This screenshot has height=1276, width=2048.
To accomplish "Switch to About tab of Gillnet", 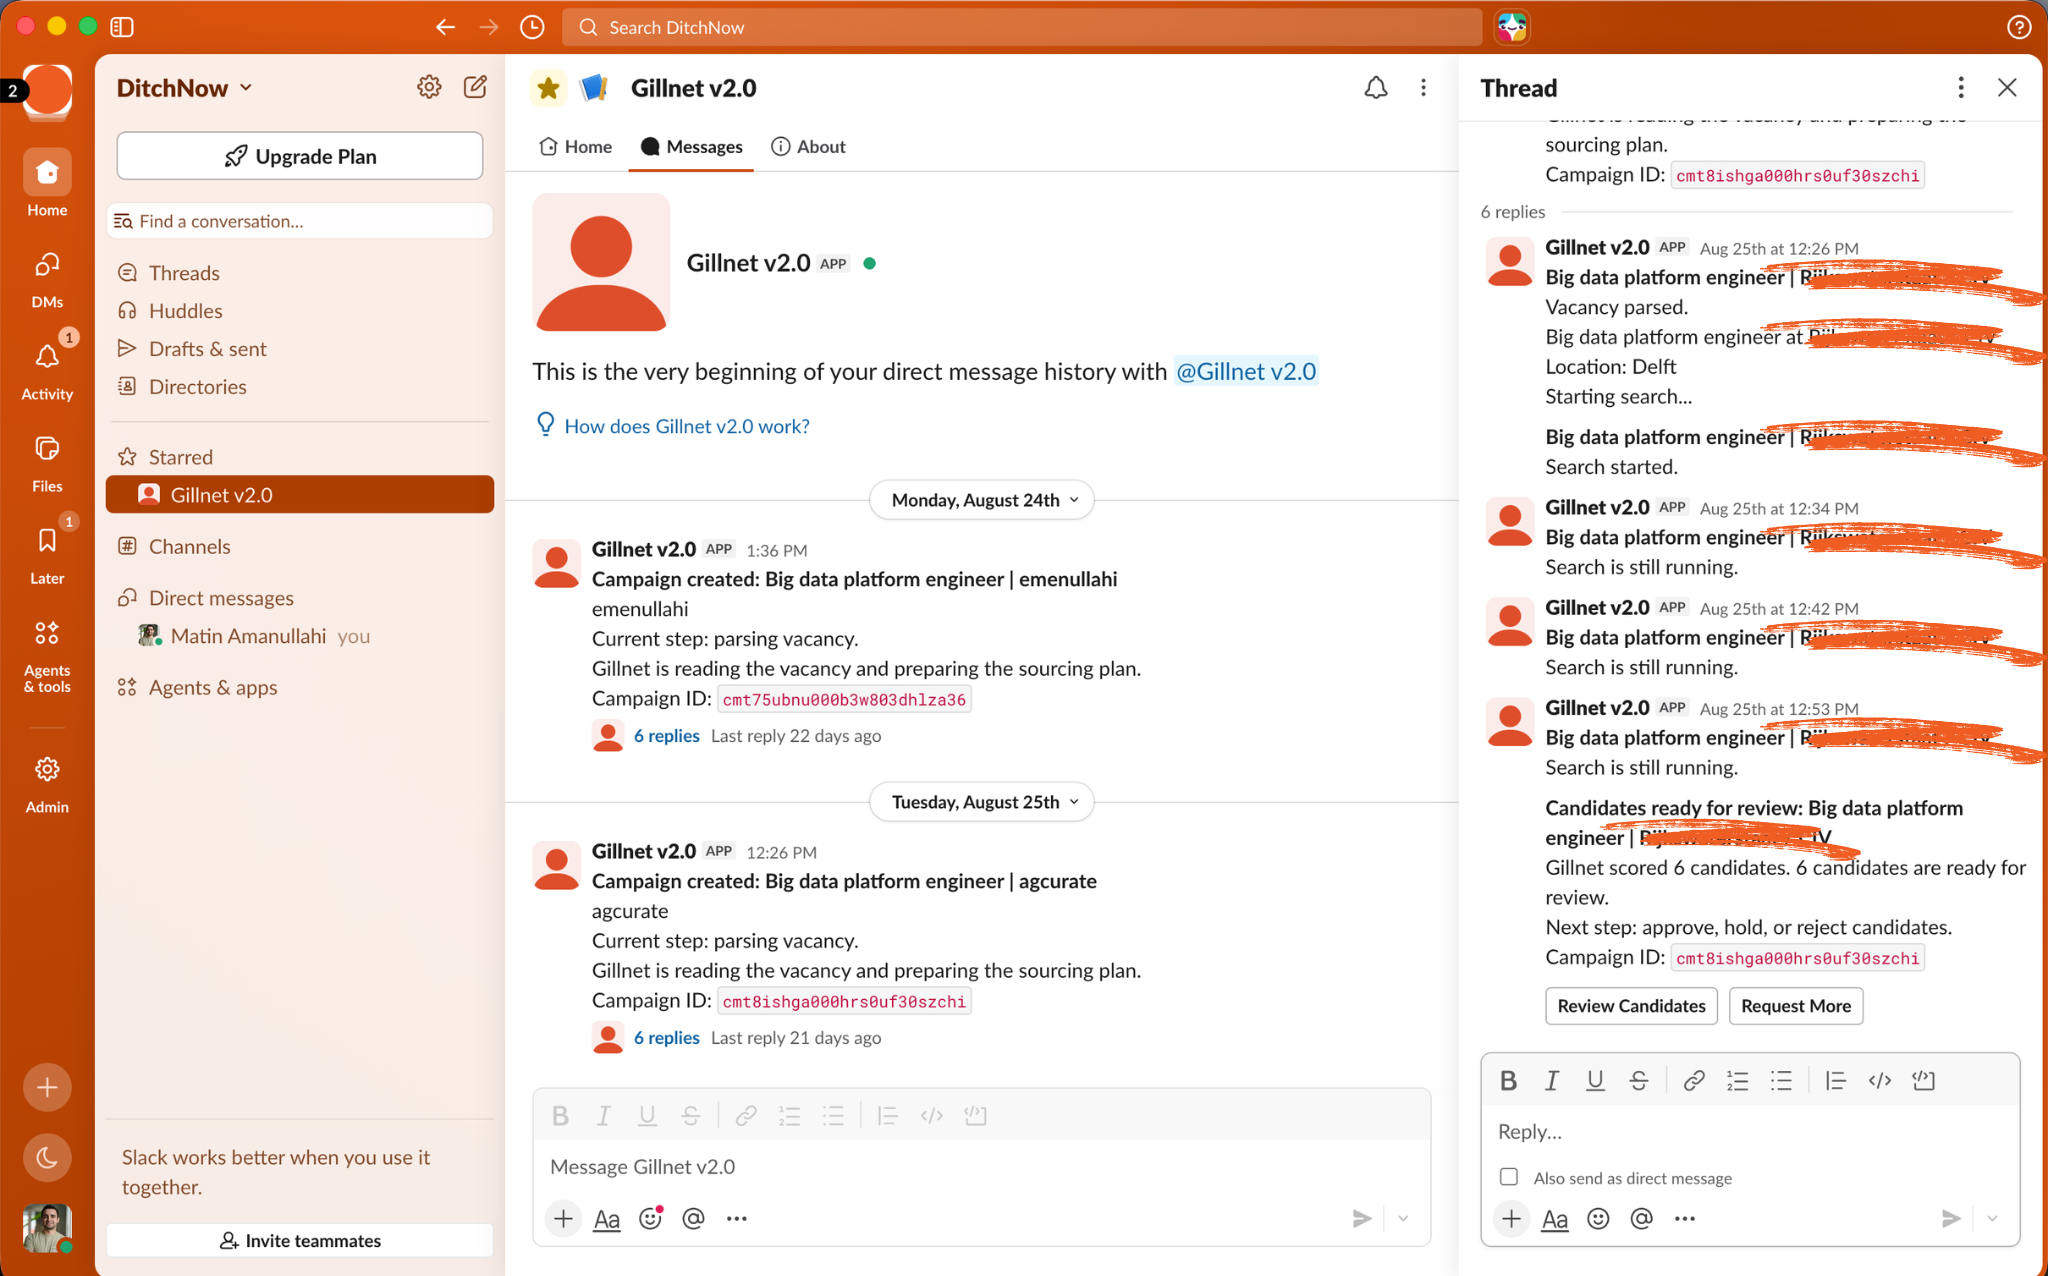I will 808,146.
